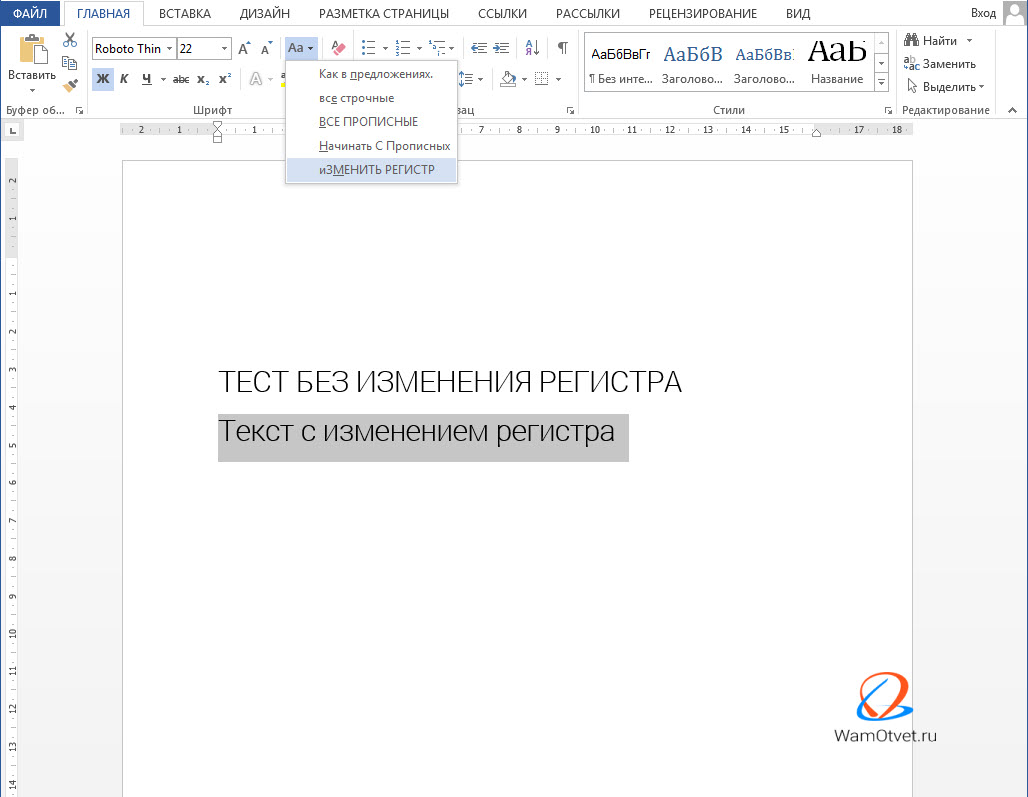Click the Найти (Find) button
This screenshot has height=797, width=1028.
pyautogui.click(x=939, y=40)
